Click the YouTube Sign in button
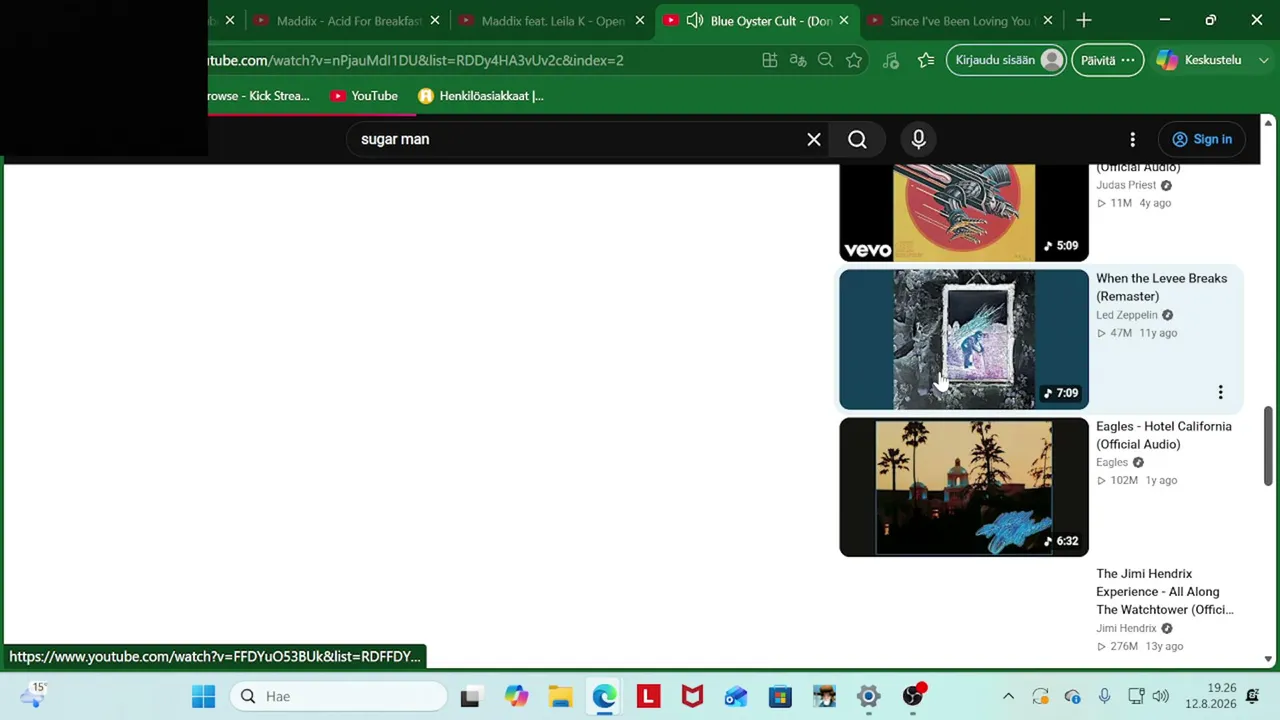 tap(1202, 139)
